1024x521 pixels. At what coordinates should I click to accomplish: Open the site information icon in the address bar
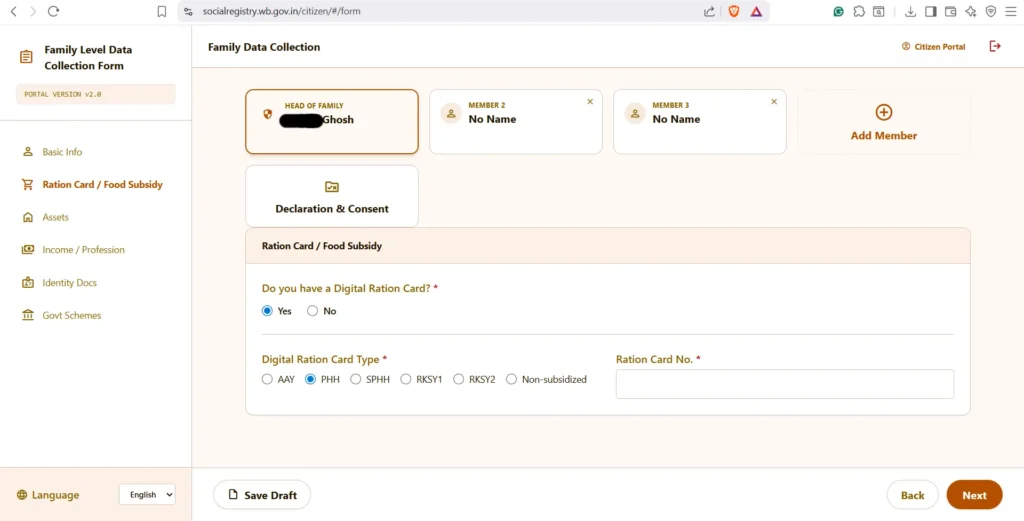[x=189, y=11]
